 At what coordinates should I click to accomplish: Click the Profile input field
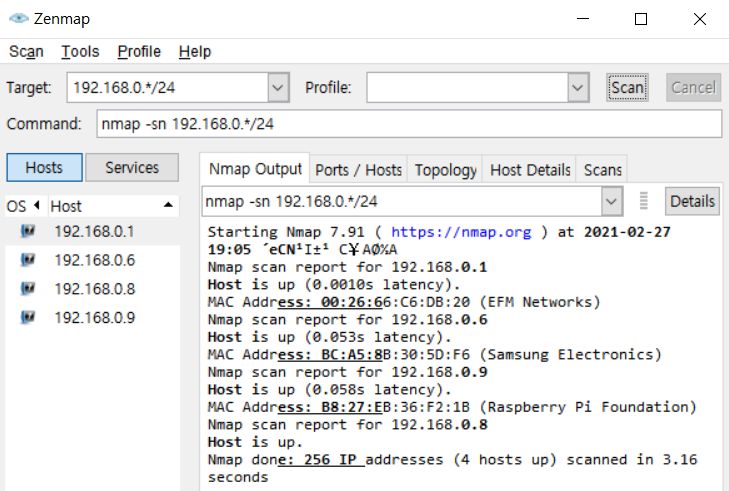click(467, 87)
